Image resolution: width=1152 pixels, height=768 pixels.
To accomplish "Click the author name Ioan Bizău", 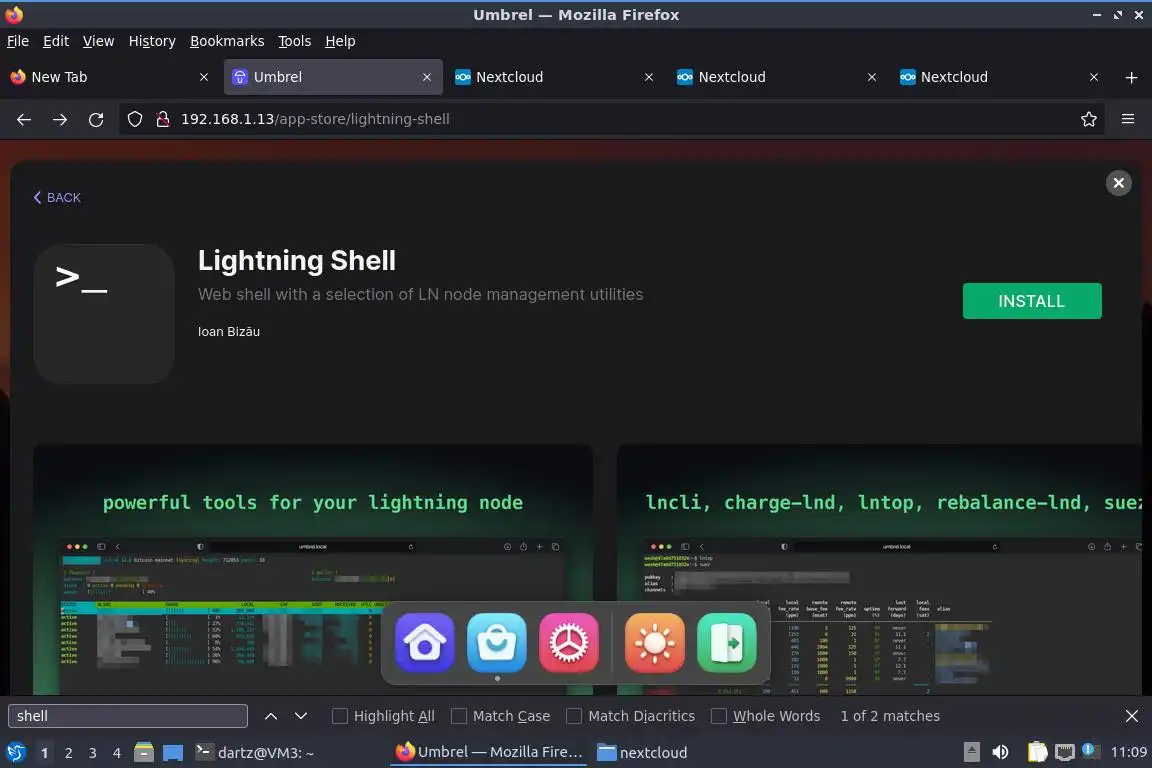I will [x=228, y=331].
